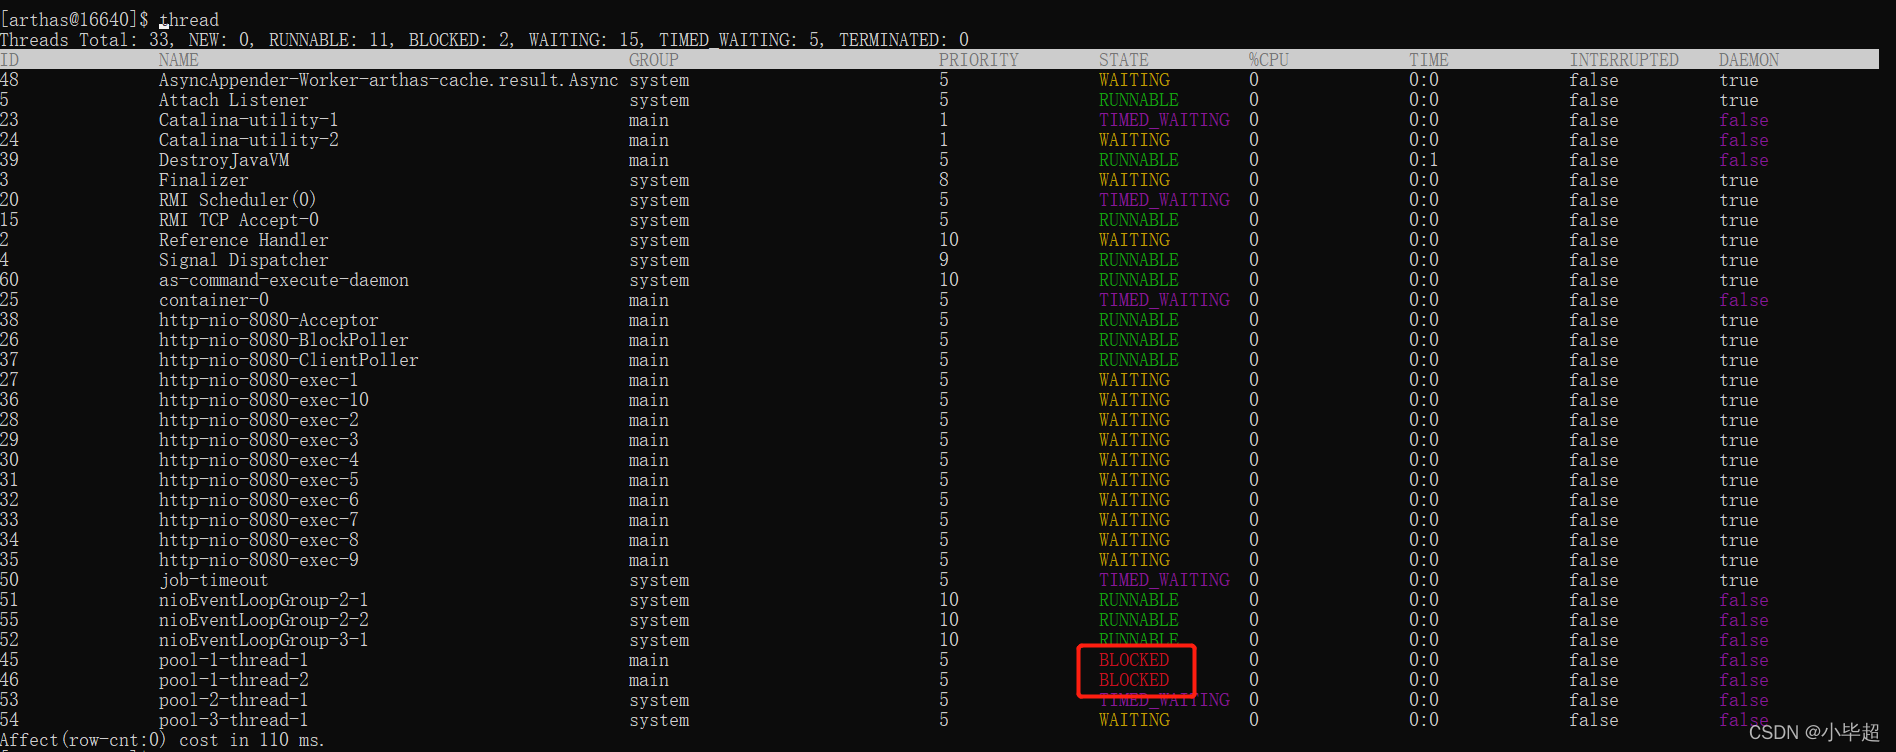Click the 'thread' command at the prompt
This screenshot has height=752, width=1896.
click(189, 20)
